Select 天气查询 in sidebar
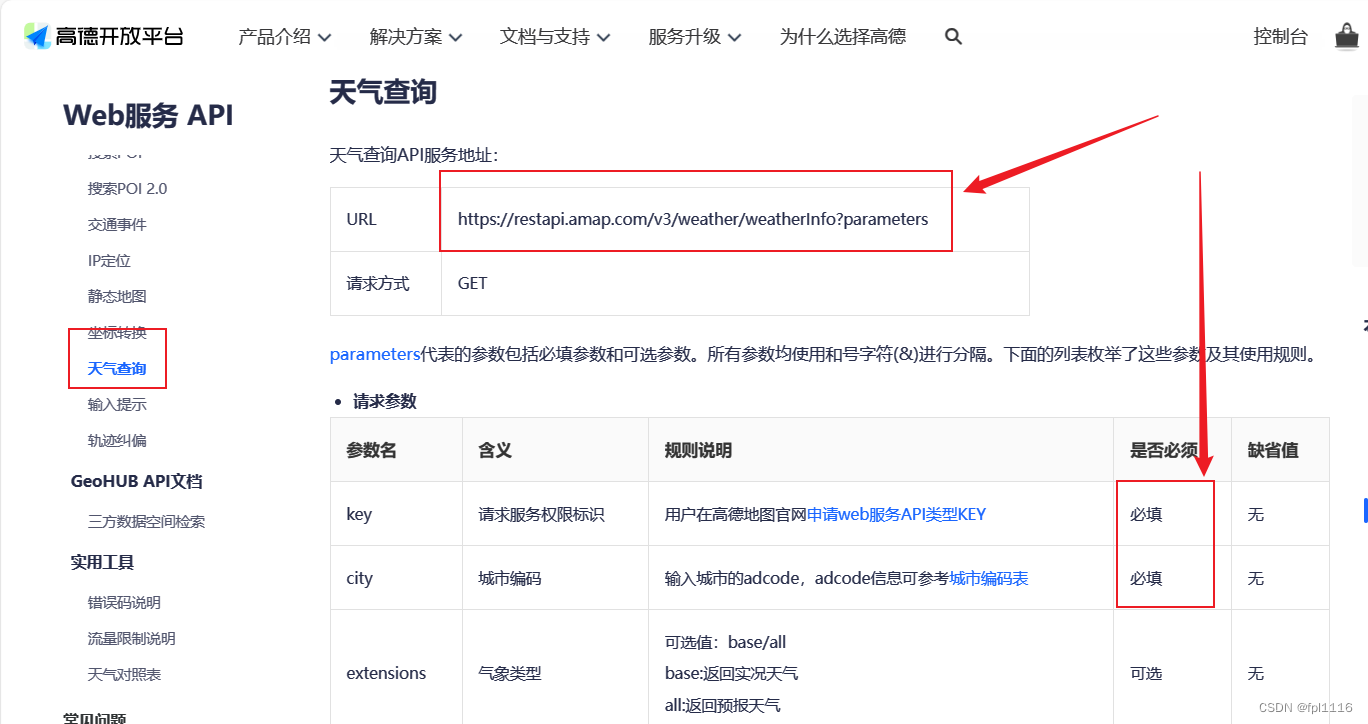1368x724 pixels. tap(117, 369)
